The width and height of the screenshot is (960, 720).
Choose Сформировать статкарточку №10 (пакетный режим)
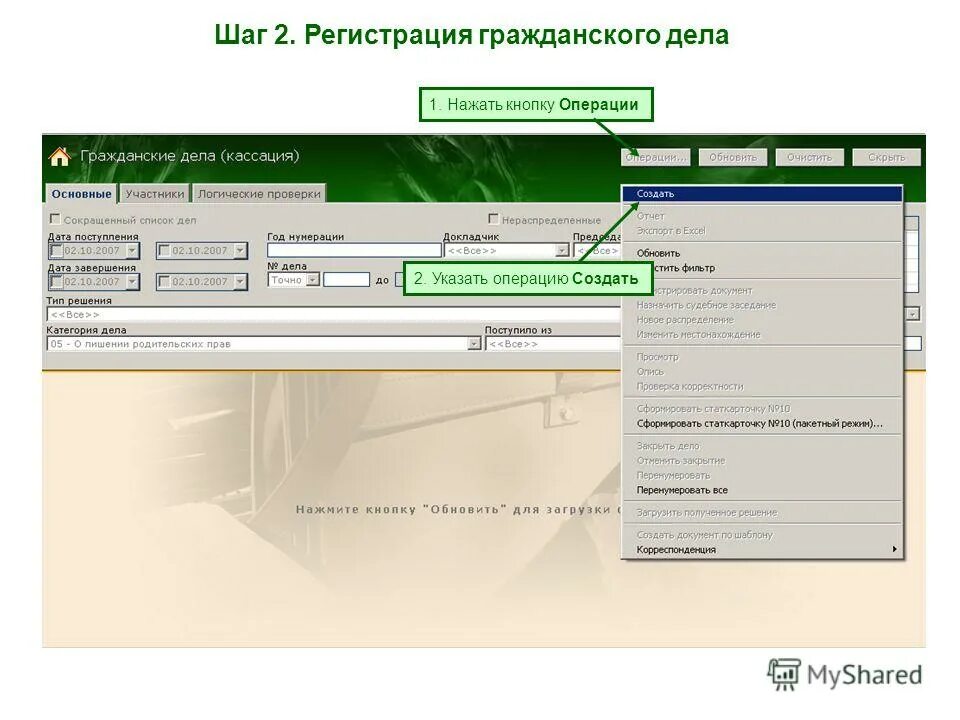coord(762,424)
